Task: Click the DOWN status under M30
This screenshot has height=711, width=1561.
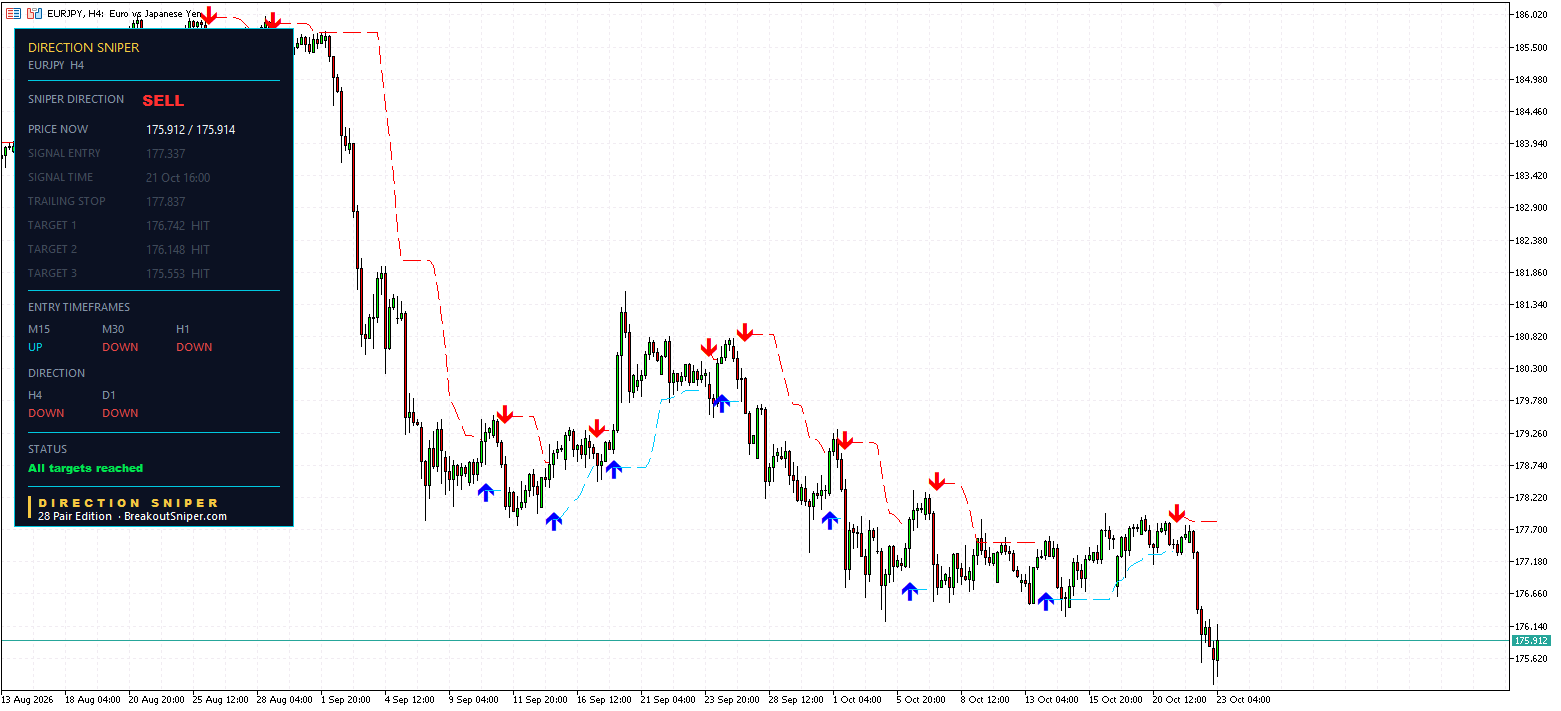Action: (120, 347)
